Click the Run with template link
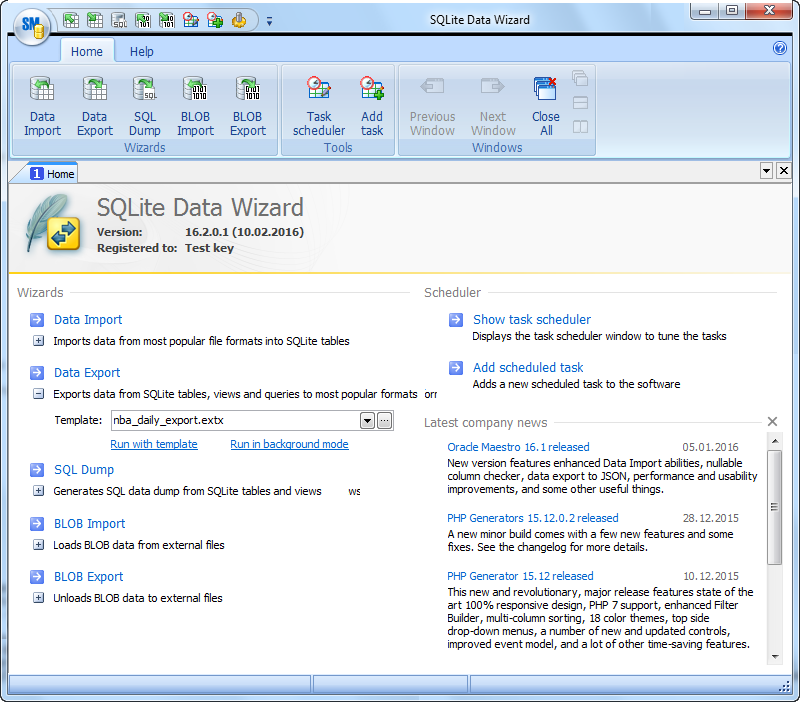 (154, 443)
